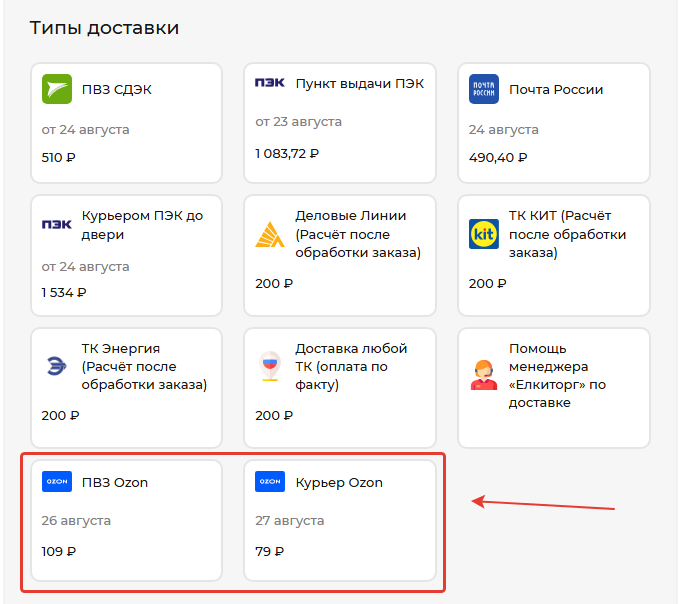The height and width of the screenshot is (604, 679).
Task: Select Деловые Линии delivery title
Action: (358, 234)
